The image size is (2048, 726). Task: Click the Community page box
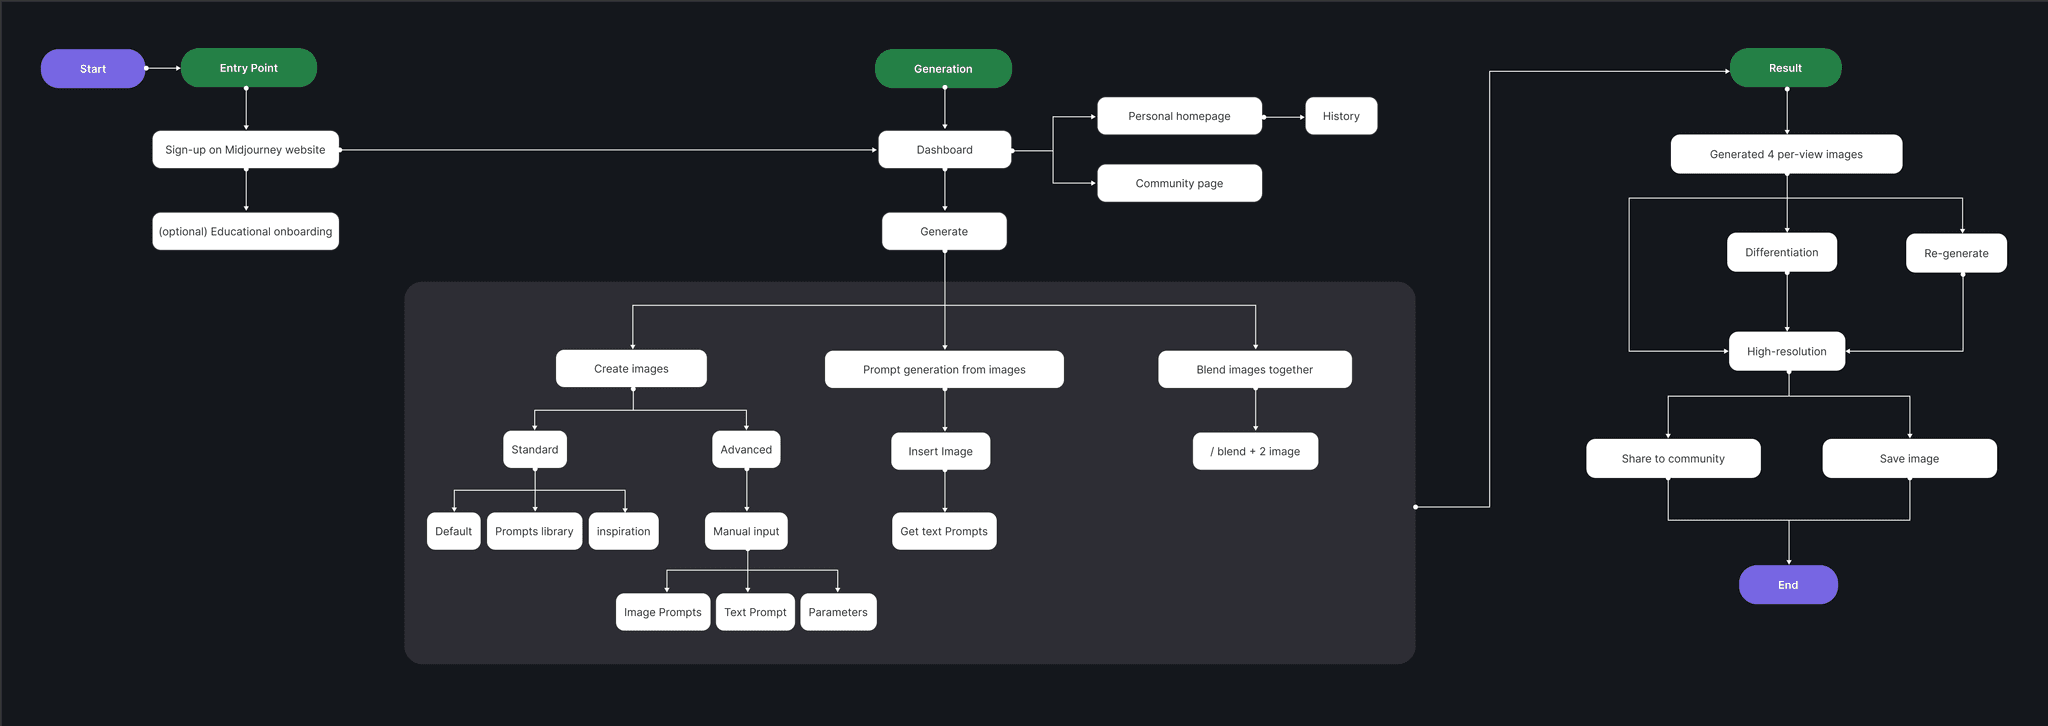point(1179,183)
